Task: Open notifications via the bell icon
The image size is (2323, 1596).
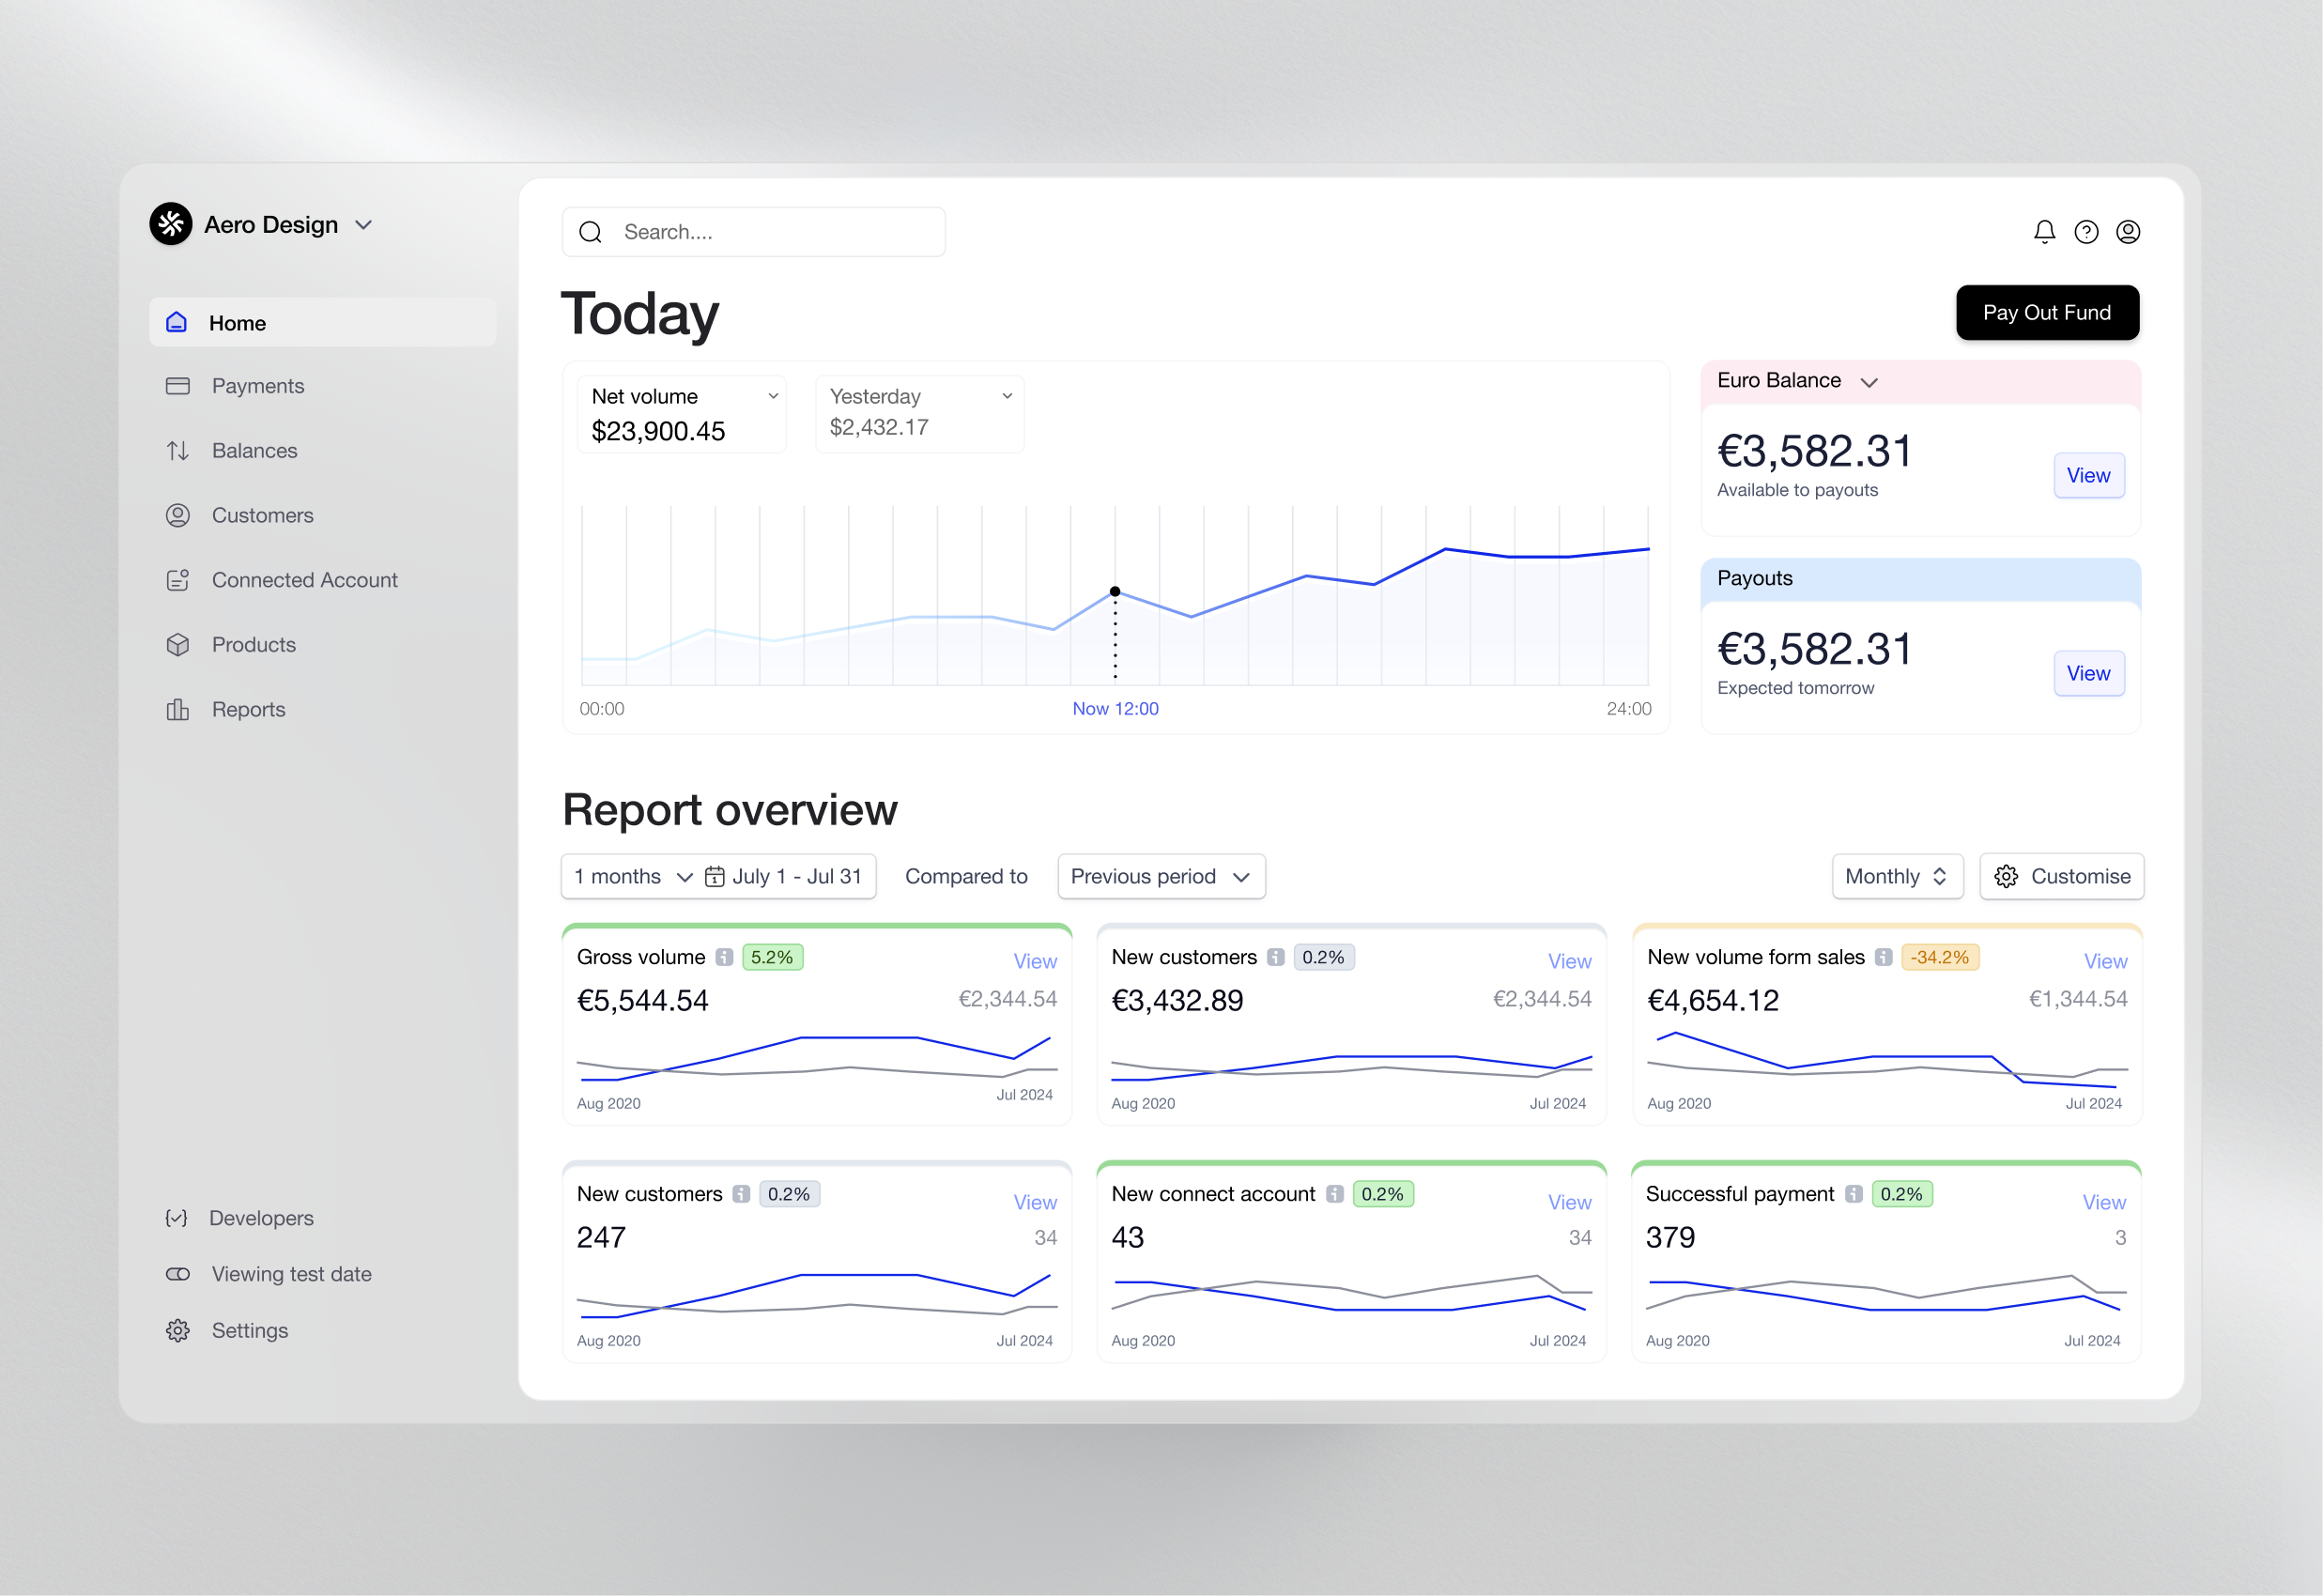Action: click(x=2044, y=231)
